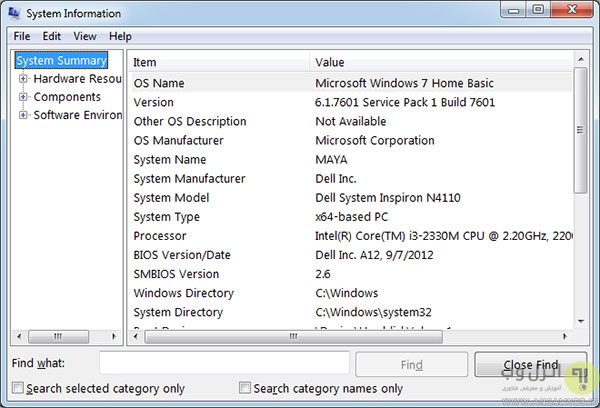Screen dimensions: 600x408
Task: Expand the Software Environment tree node
Action: pyautogui.click(x=24, y=115)
